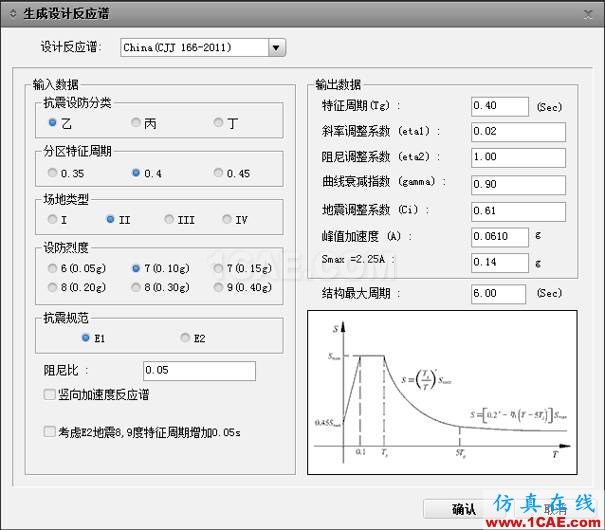This screenshot has width=605, height=530.
Task: Select intensity 8 (0.20g) option
Action: (x=52, y=287)
